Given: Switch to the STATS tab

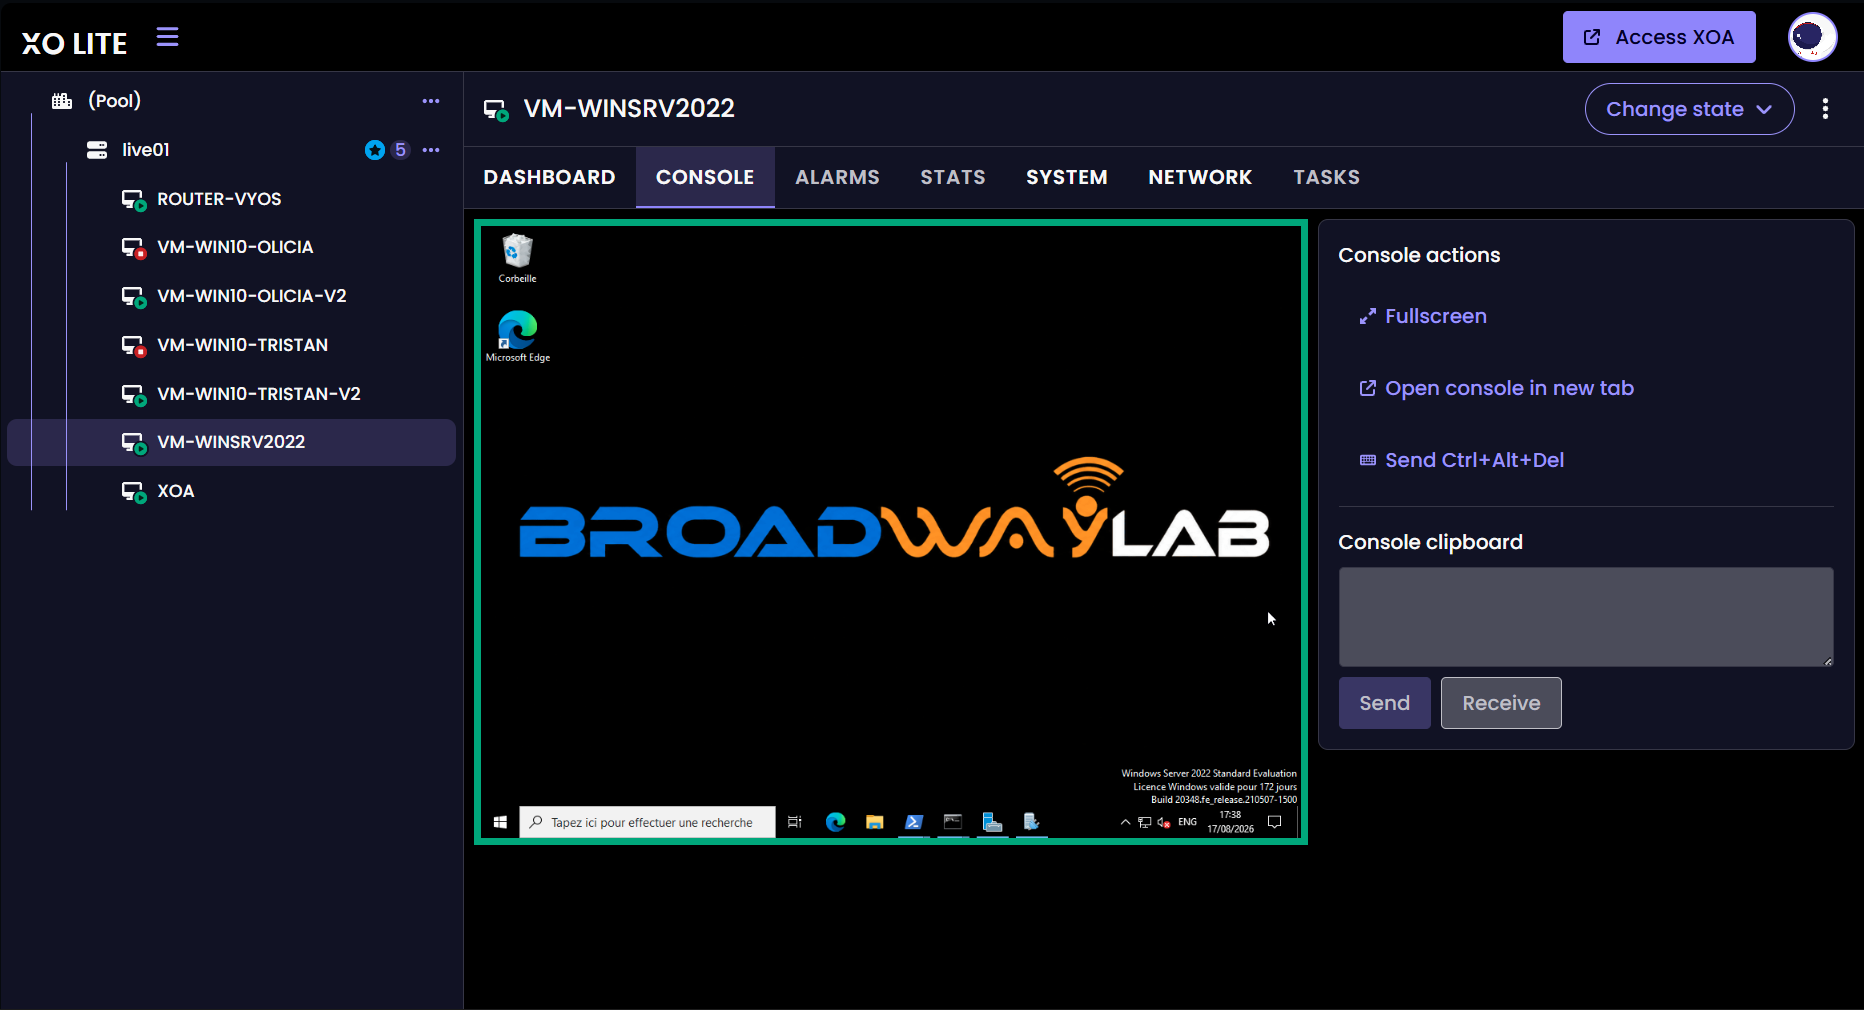Looking at the screenshot, I should coord(953,177).
